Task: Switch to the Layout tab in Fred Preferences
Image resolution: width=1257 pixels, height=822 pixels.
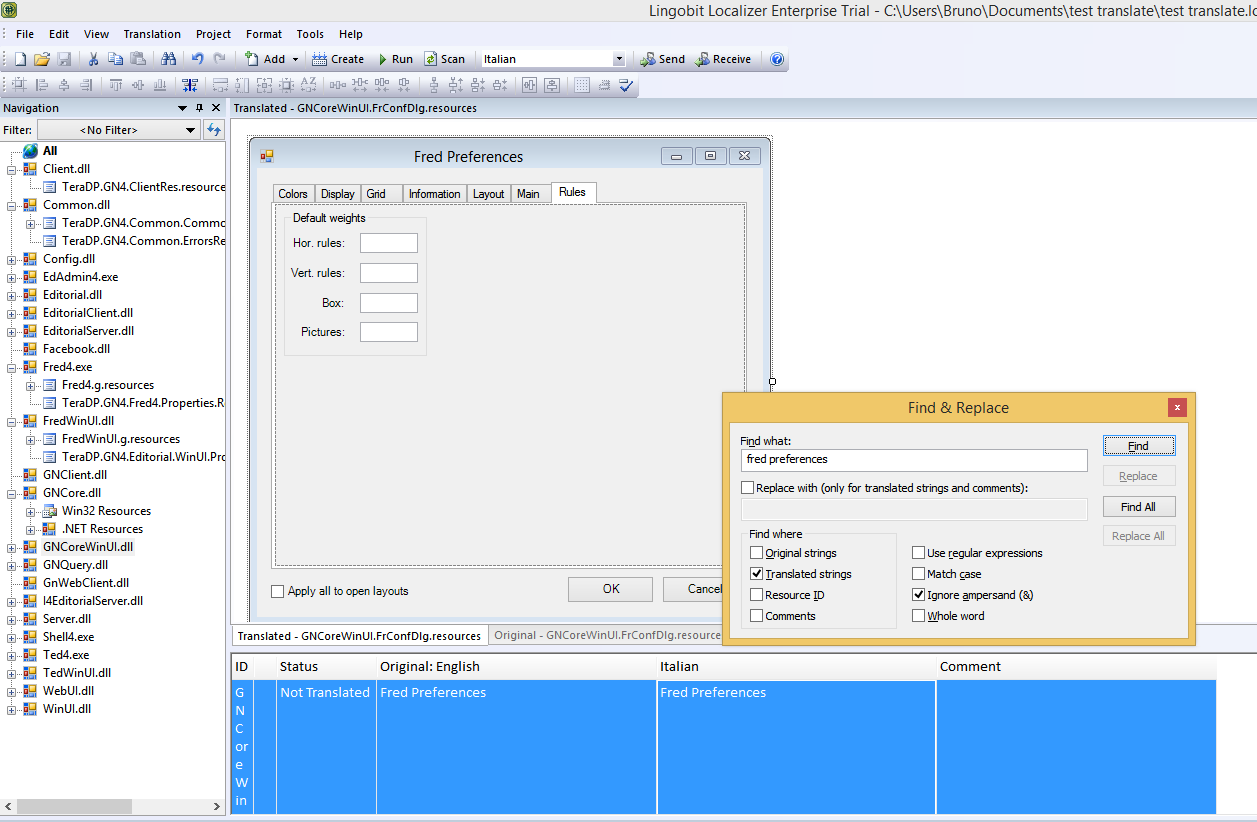Action: [489, 194]
